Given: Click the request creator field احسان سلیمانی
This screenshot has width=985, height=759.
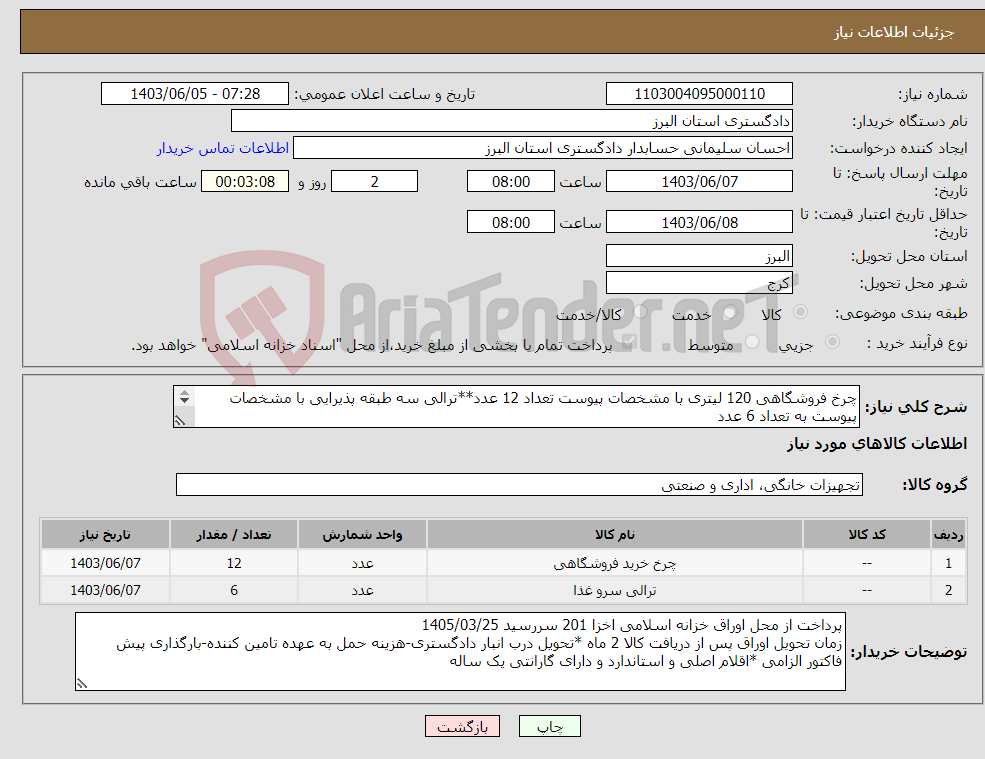Looking at the screenshot, I should click(x=543, y=148).
